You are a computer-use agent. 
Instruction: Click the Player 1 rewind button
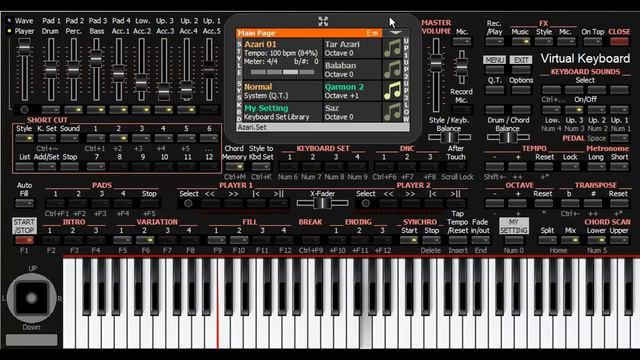pos(210,203)
